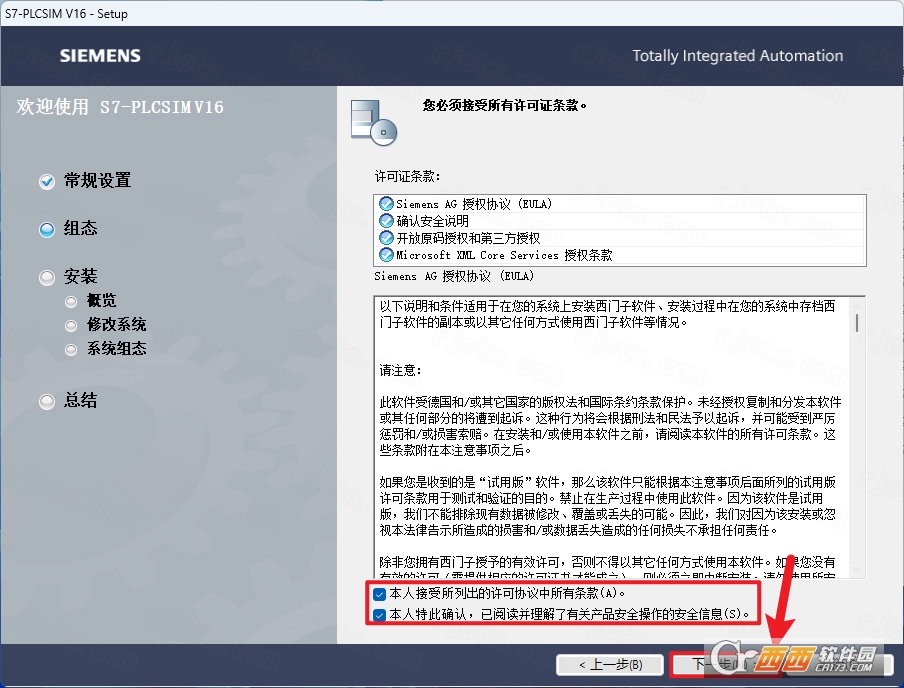Viewport: 904px width, 688px height.
Task: Click the SIEMENS logo in header
Action: 100,56
